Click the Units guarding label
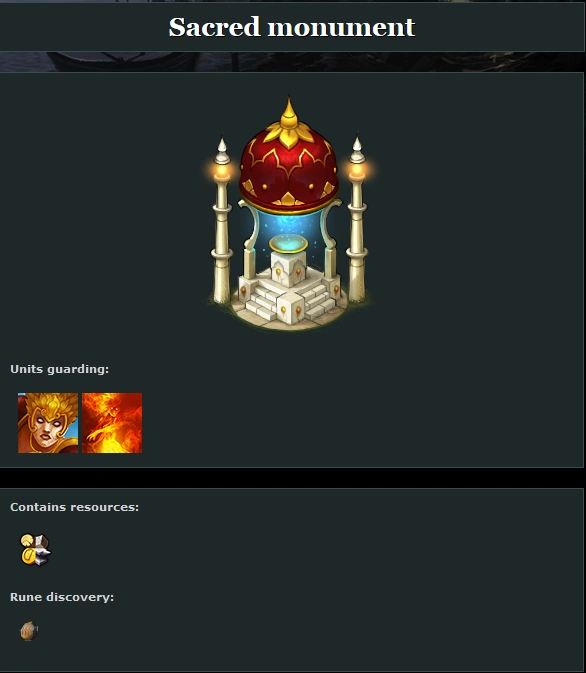586x673 pixels. 60,369
